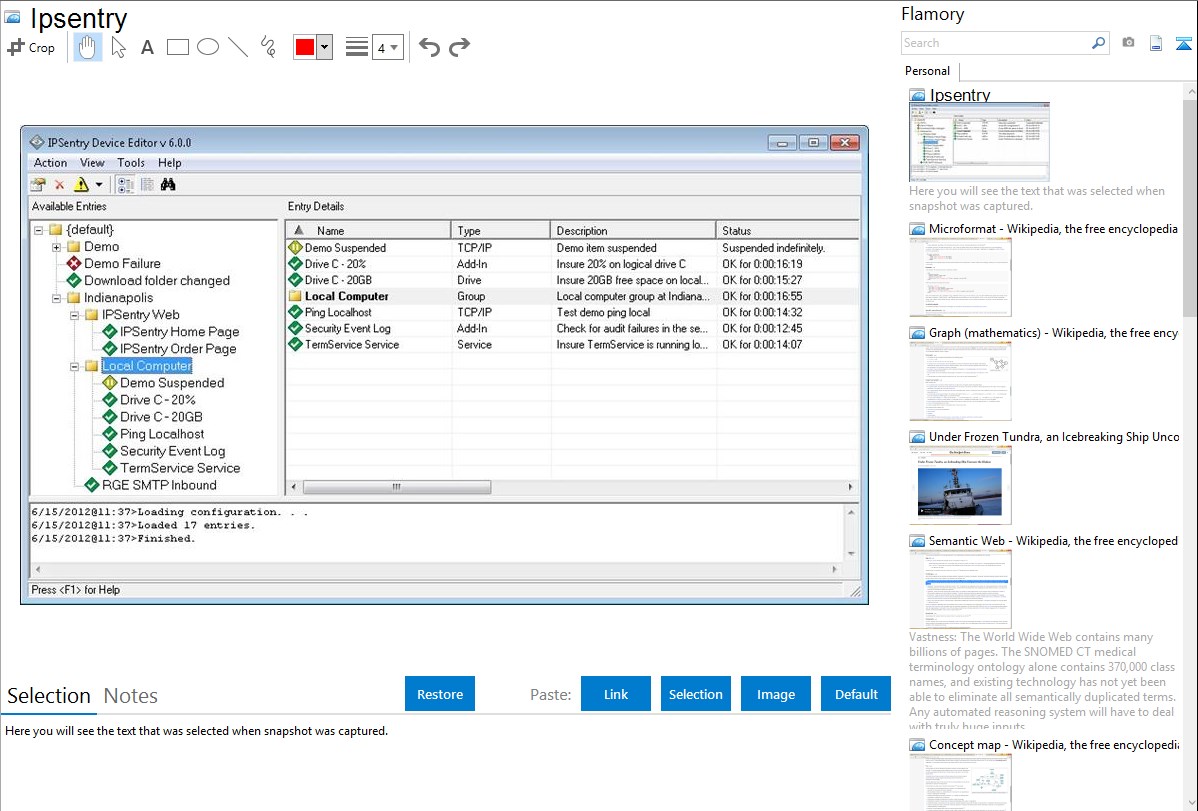Choose the text annotation tool
The height and width of the screenshot is (811, 1198).
147,47
